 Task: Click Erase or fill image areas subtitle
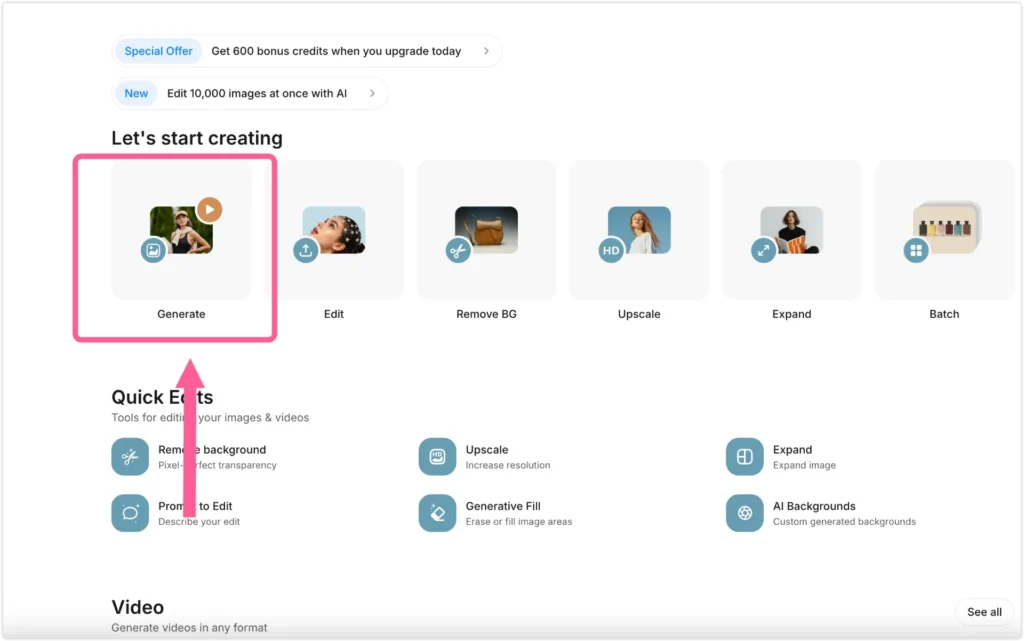click(519, 522)
